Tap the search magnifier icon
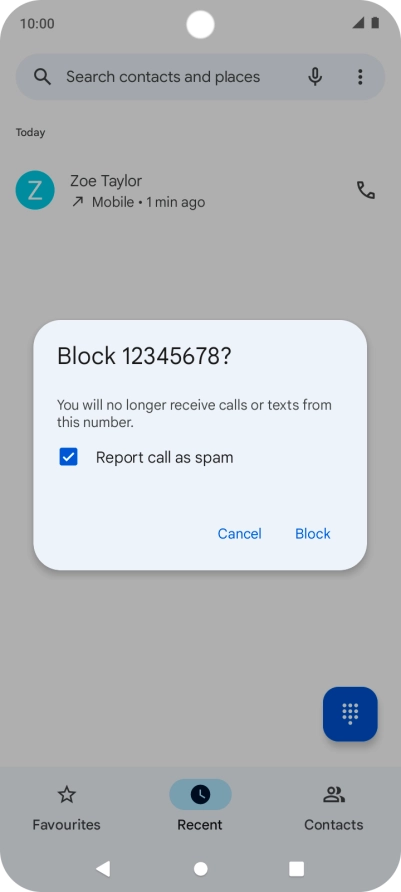Image resolution: width=401 pixels, height=892 pixels. coord(42,77)
